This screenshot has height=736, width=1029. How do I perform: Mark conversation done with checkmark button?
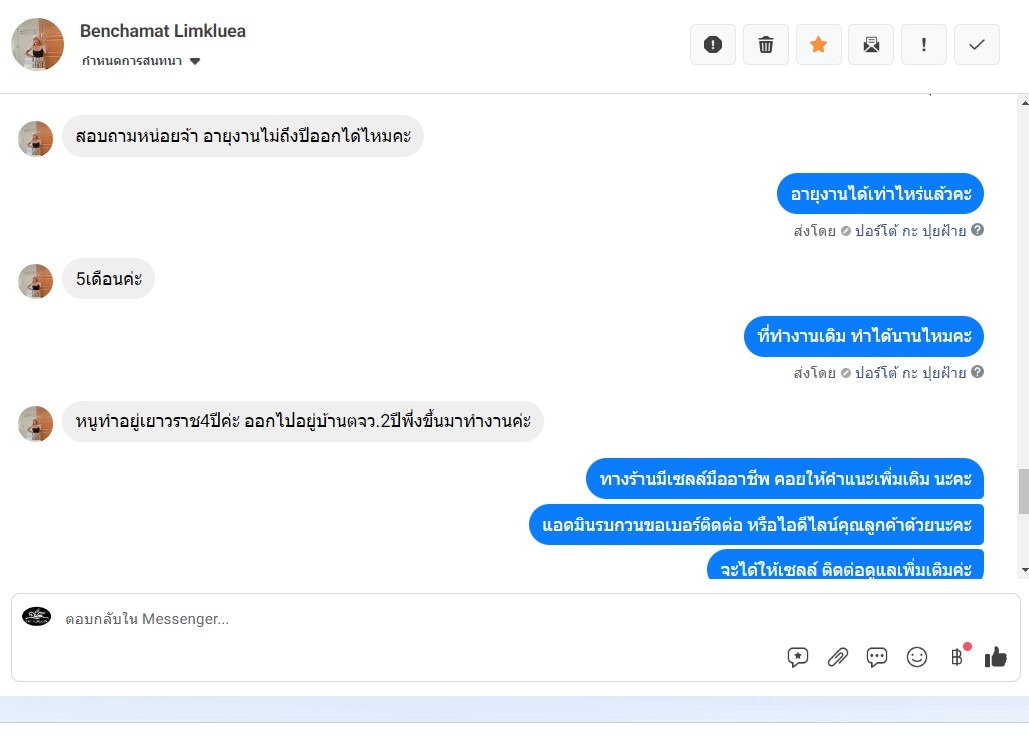[x=976, y=45]
